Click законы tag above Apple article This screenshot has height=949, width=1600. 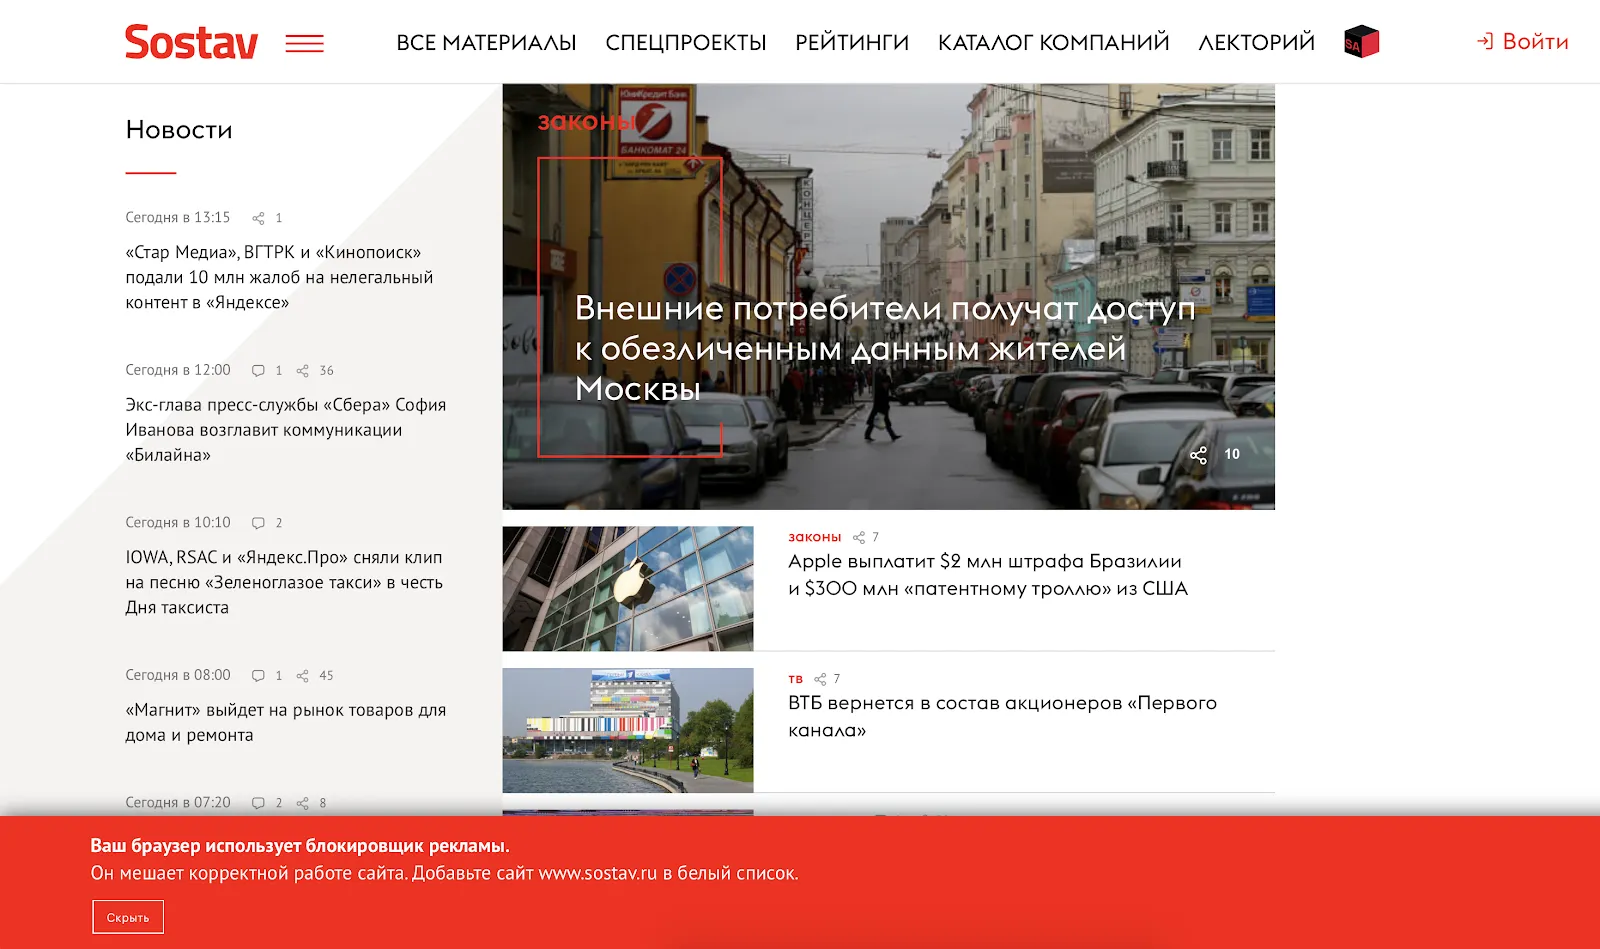pyautogui.click(x=815, y=537)
